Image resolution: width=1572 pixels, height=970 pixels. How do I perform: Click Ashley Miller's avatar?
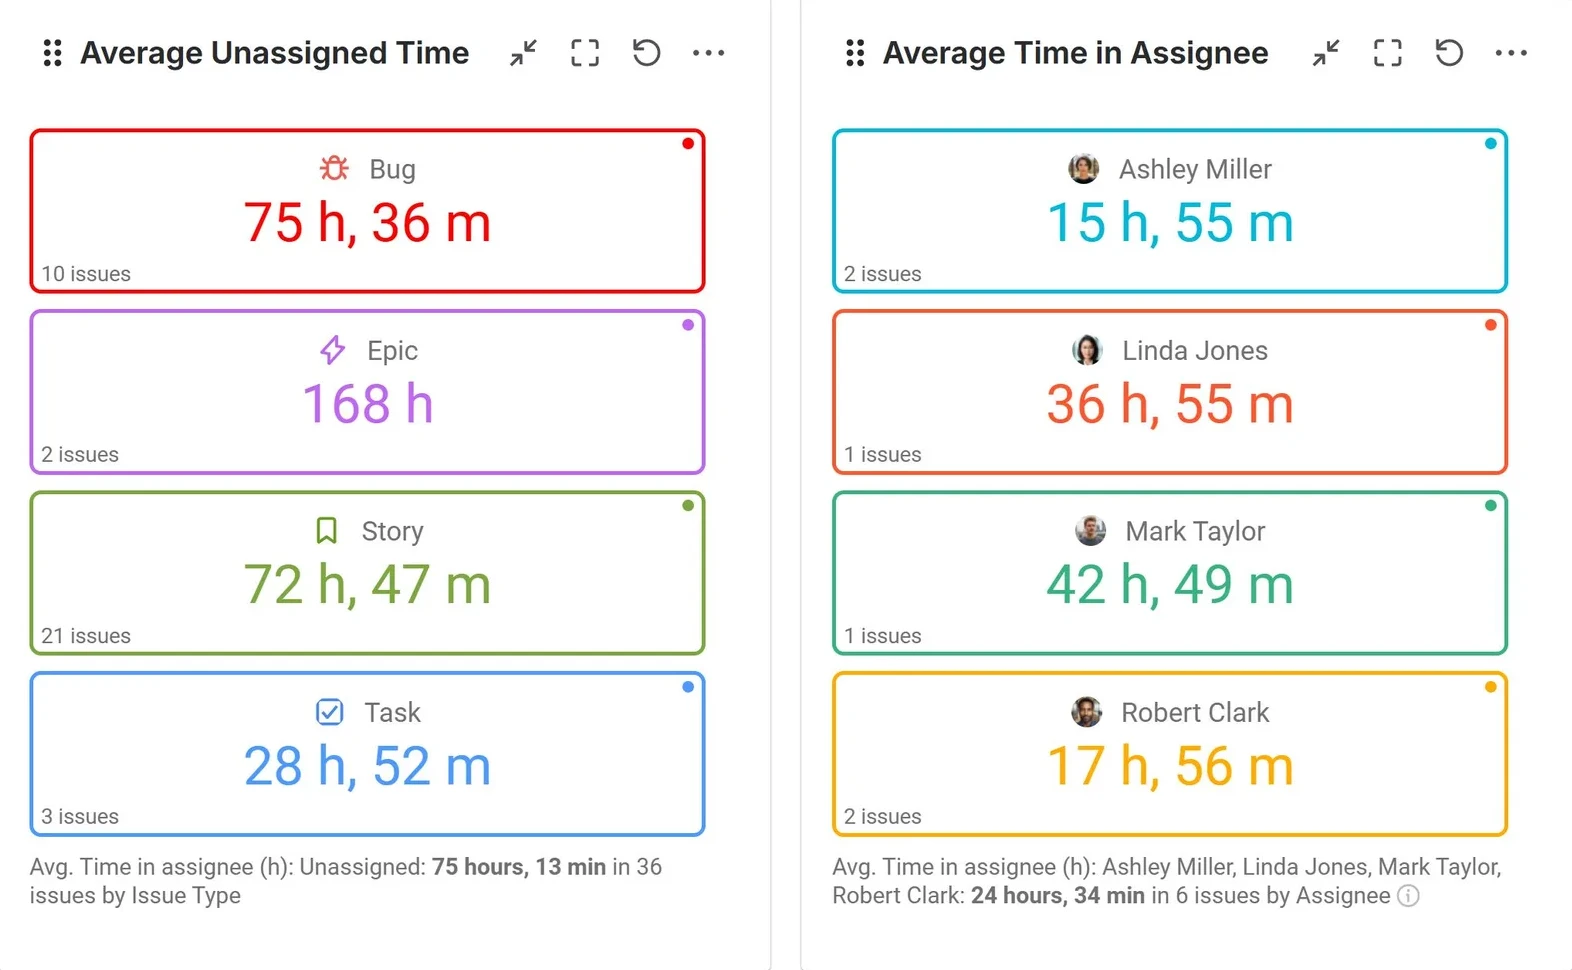1084,168
